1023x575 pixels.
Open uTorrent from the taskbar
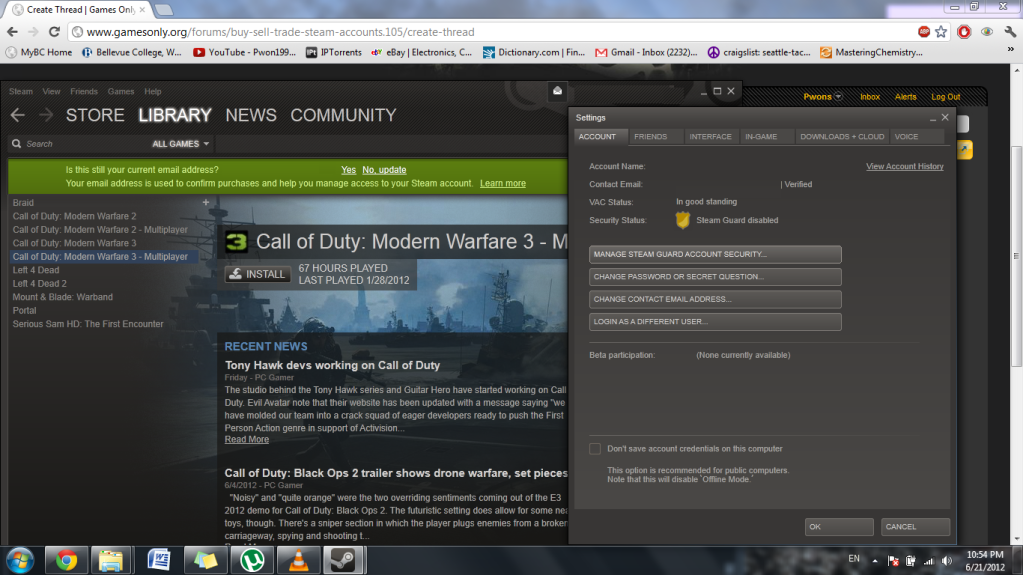(252, 560)
